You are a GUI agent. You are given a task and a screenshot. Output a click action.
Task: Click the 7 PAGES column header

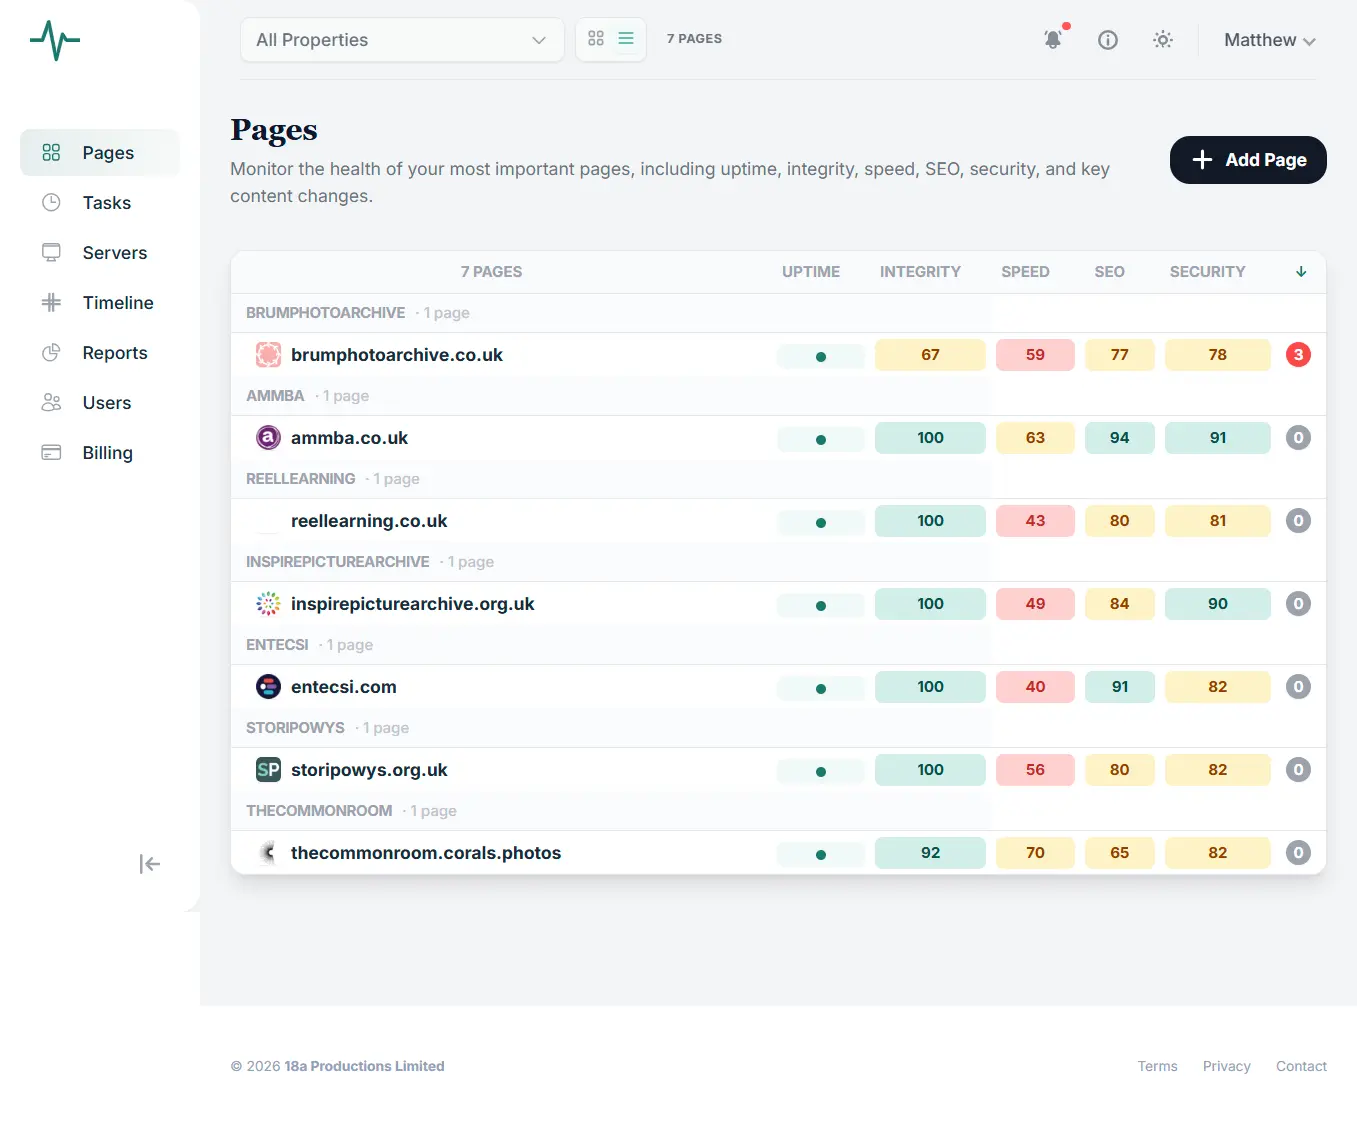point(491,272)
